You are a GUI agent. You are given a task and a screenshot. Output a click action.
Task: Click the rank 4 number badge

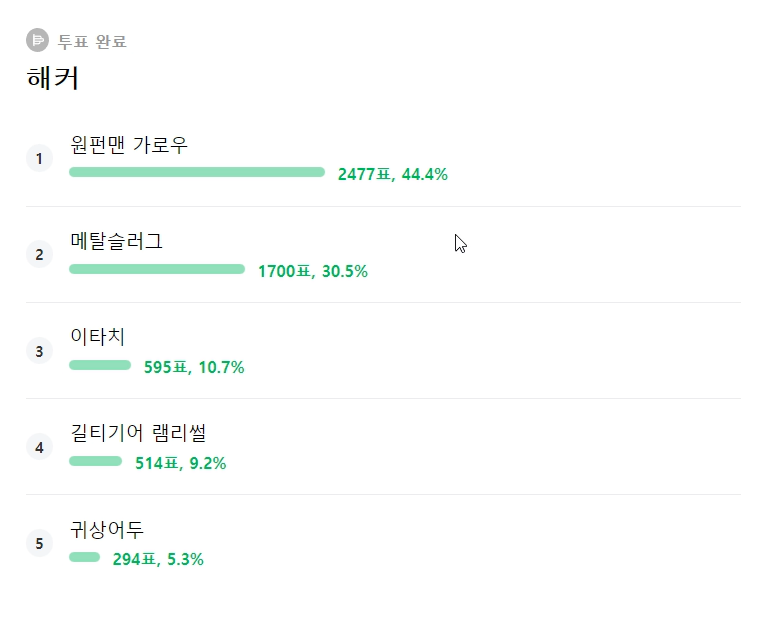pos(39,446)
